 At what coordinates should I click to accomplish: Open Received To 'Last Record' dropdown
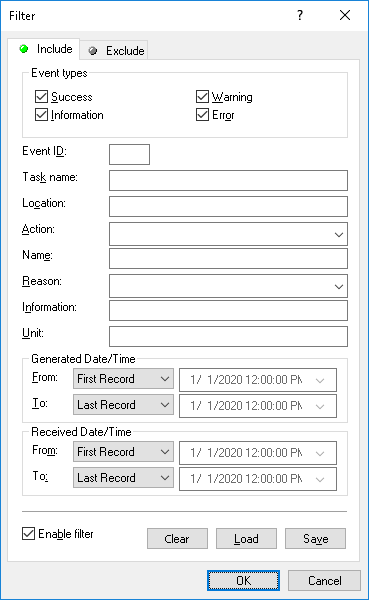click(x=123, y=478)
